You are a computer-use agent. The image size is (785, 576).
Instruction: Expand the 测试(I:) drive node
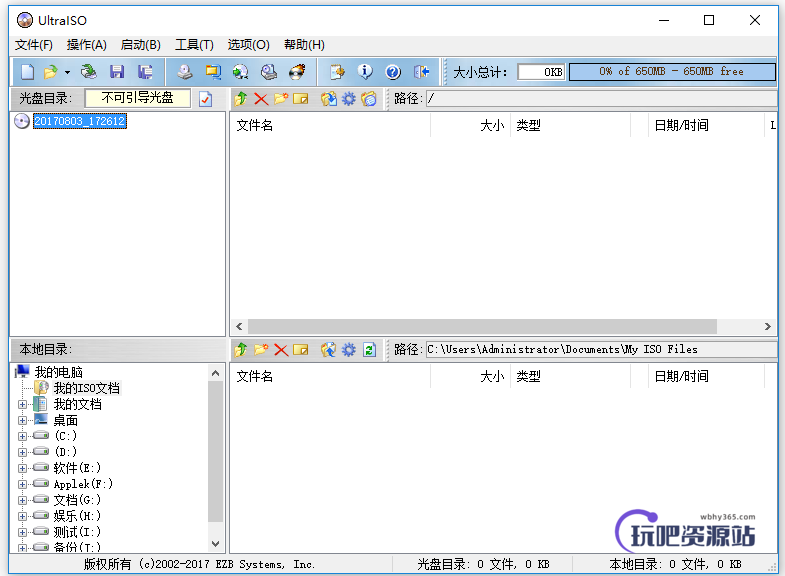coord(22,532)
